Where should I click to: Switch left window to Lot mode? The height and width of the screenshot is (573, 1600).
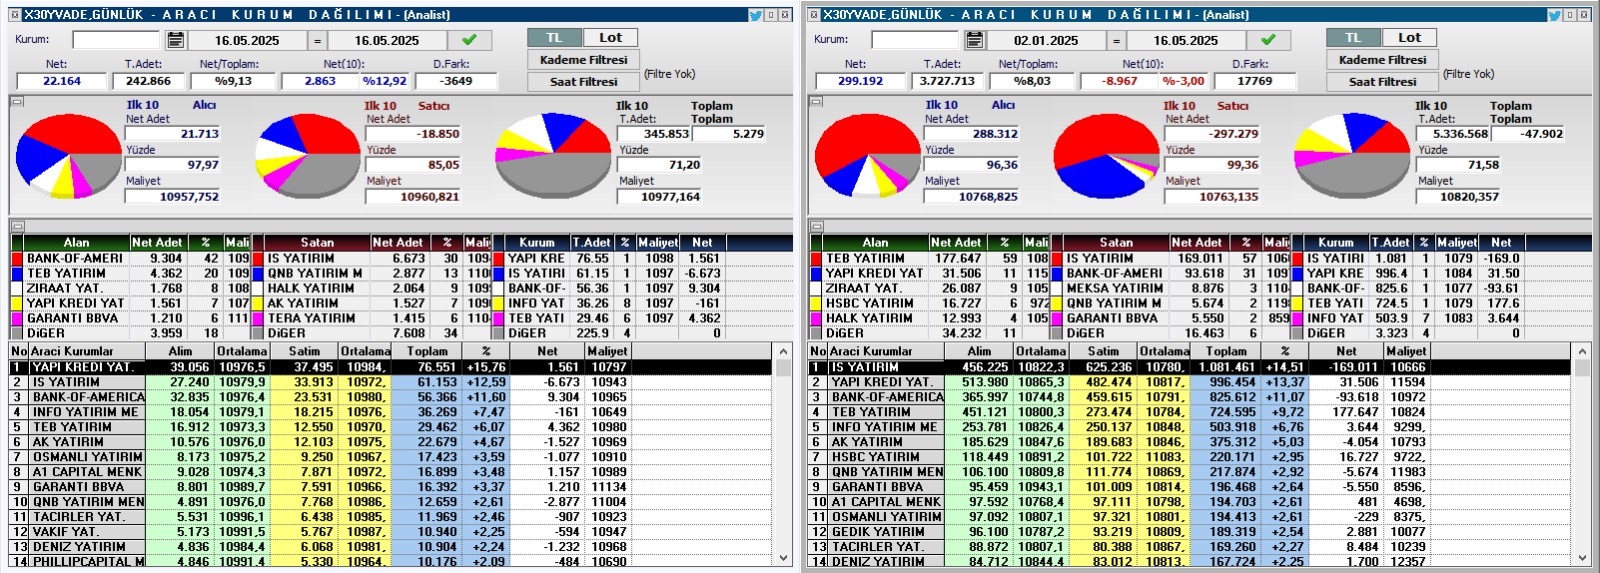click(610, 38)
